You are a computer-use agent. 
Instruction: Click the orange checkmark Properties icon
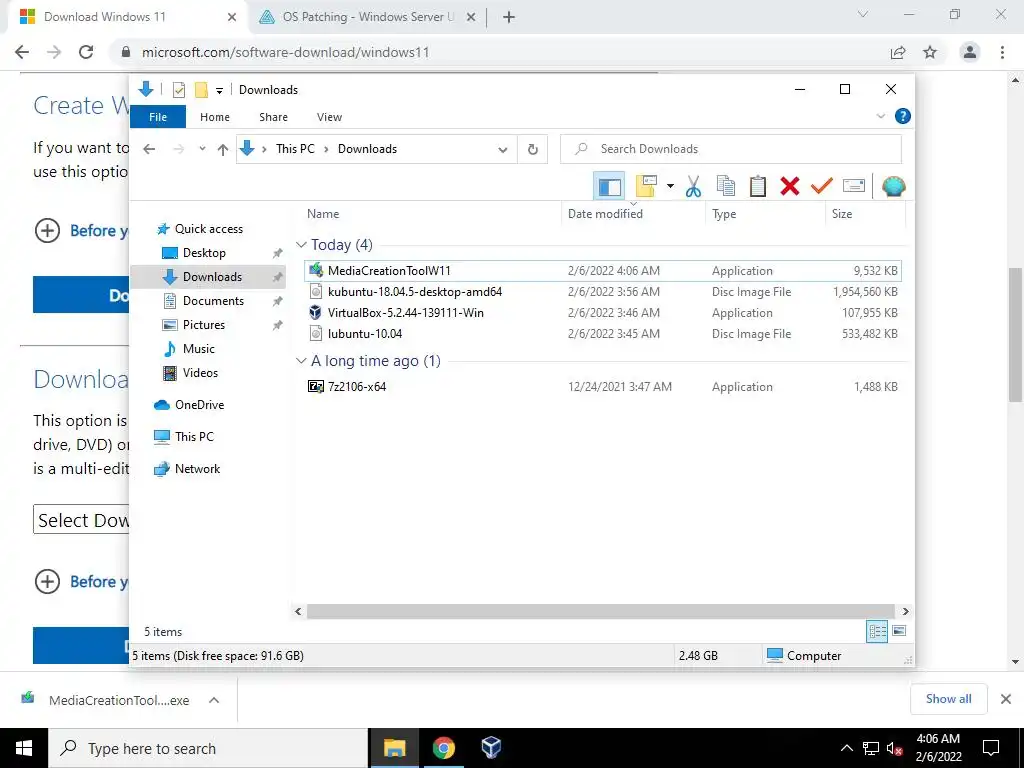(x=822, y=187)
